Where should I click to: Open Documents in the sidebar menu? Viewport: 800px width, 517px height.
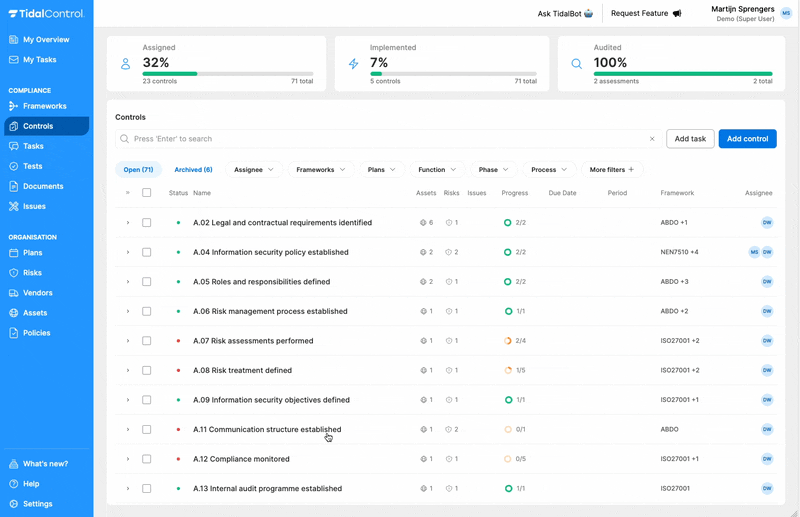pos(43,186)
